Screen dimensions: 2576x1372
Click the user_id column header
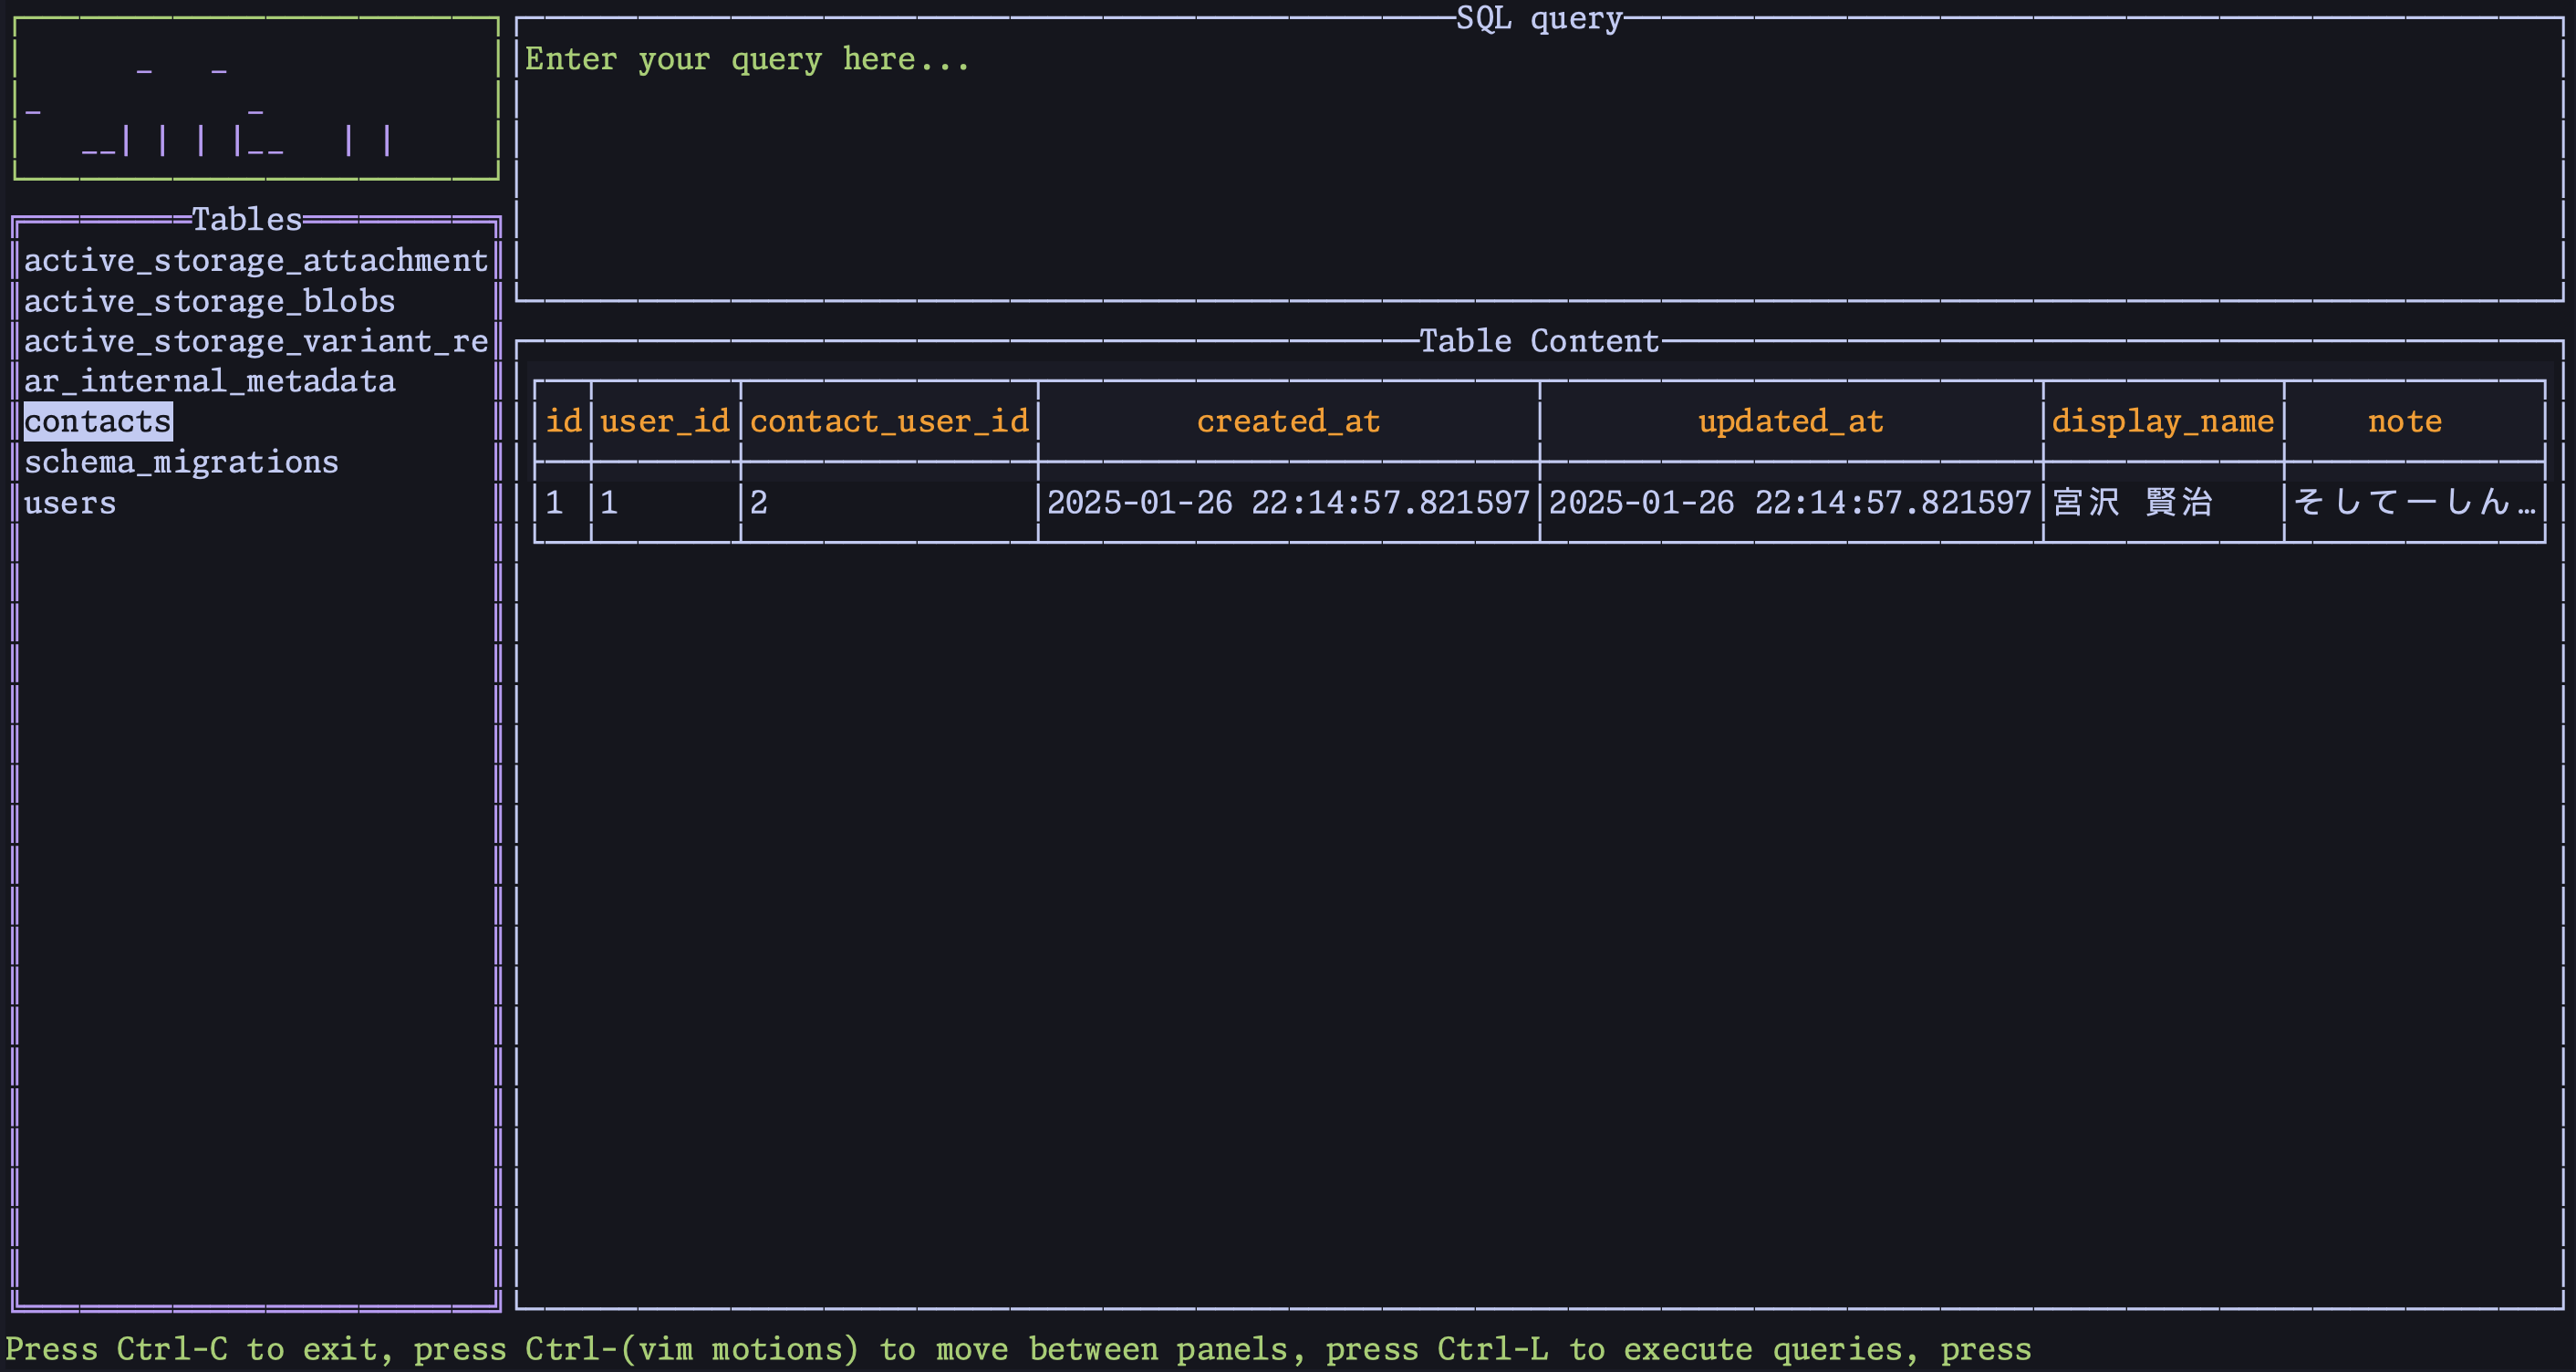tap(665, 422)
